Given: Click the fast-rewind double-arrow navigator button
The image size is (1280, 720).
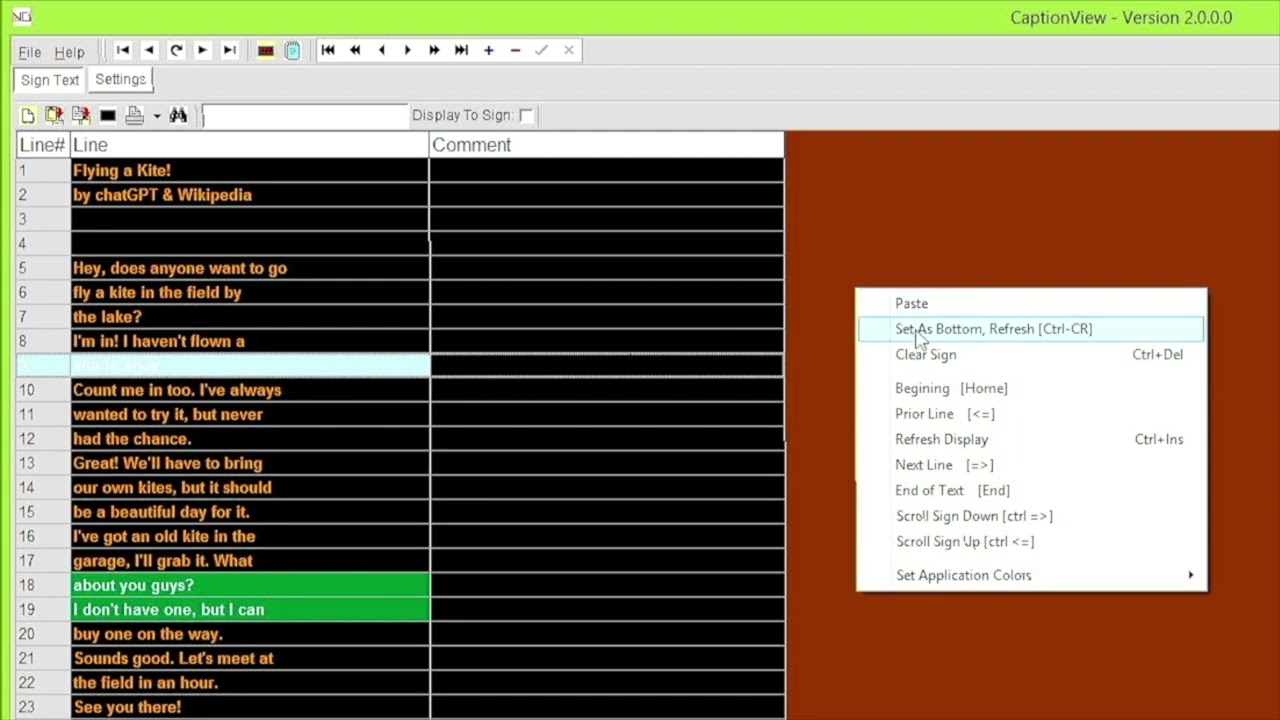Looking at the screenshot, I should coord(355,50).
